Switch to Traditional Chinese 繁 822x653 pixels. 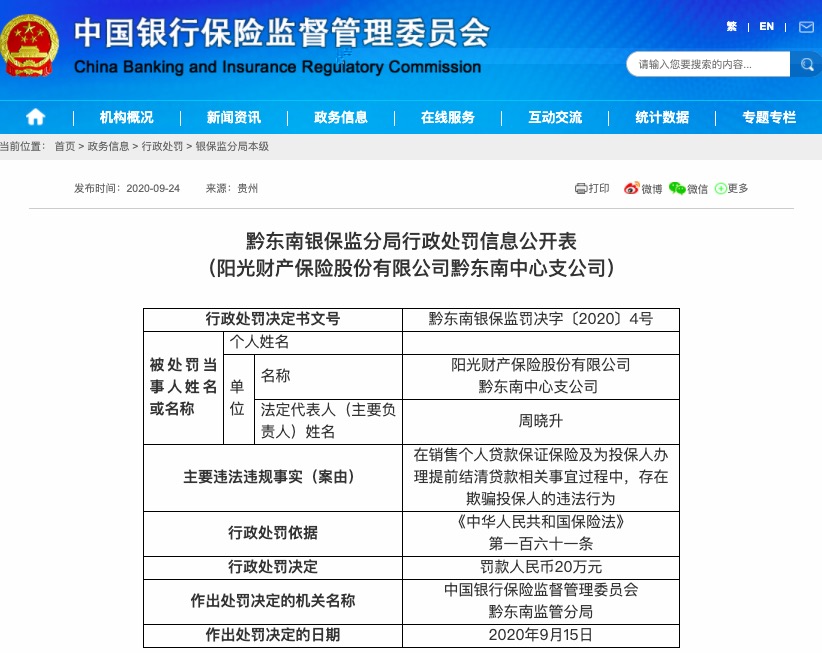[732, 27]
